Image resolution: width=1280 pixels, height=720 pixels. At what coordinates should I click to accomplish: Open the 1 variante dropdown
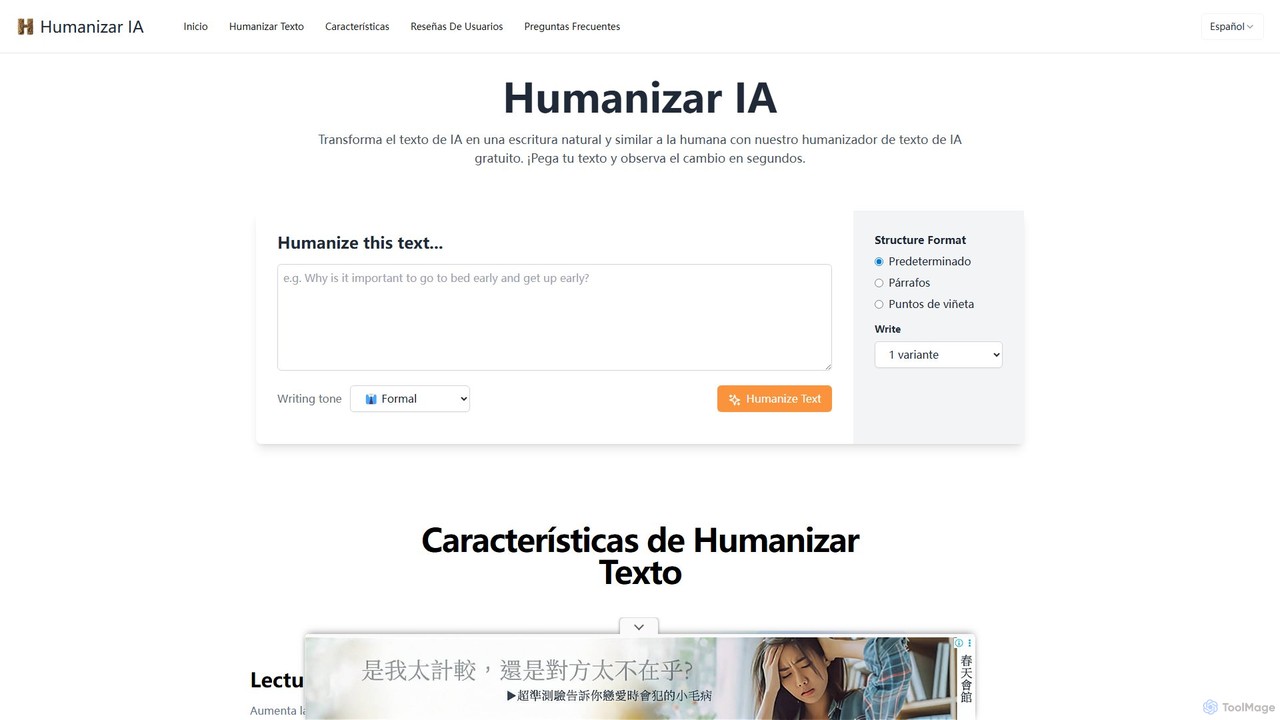pyautogui.click(x=938, y=355)
